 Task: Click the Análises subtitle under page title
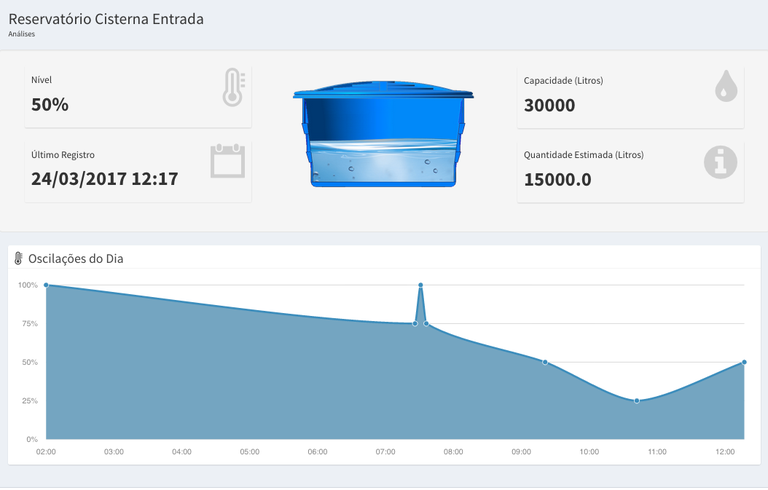[21, 33]
